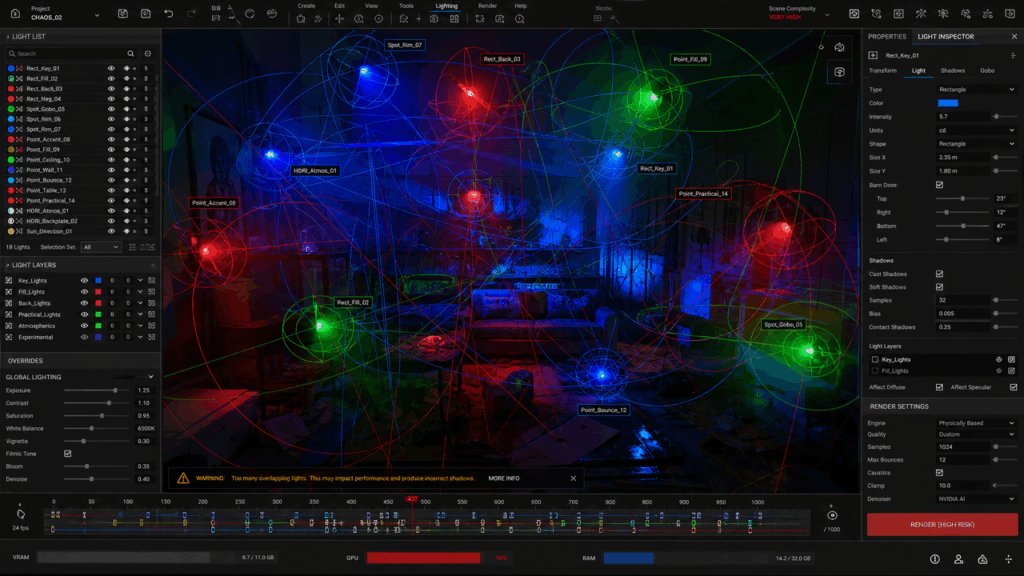Open the Render menu
The image size is (1024, 576).
pyautogui.click(x=487, y=6)
